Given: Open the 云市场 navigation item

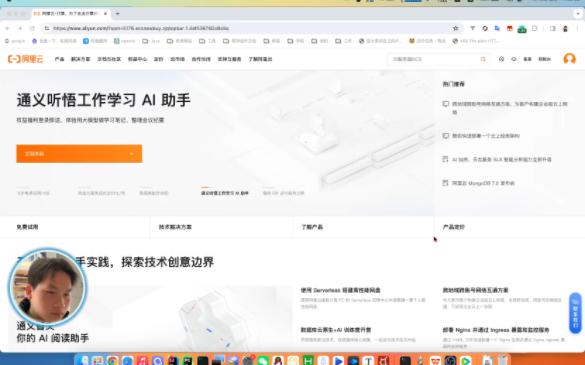Looking at the screenshot, I should coord(178,59).
